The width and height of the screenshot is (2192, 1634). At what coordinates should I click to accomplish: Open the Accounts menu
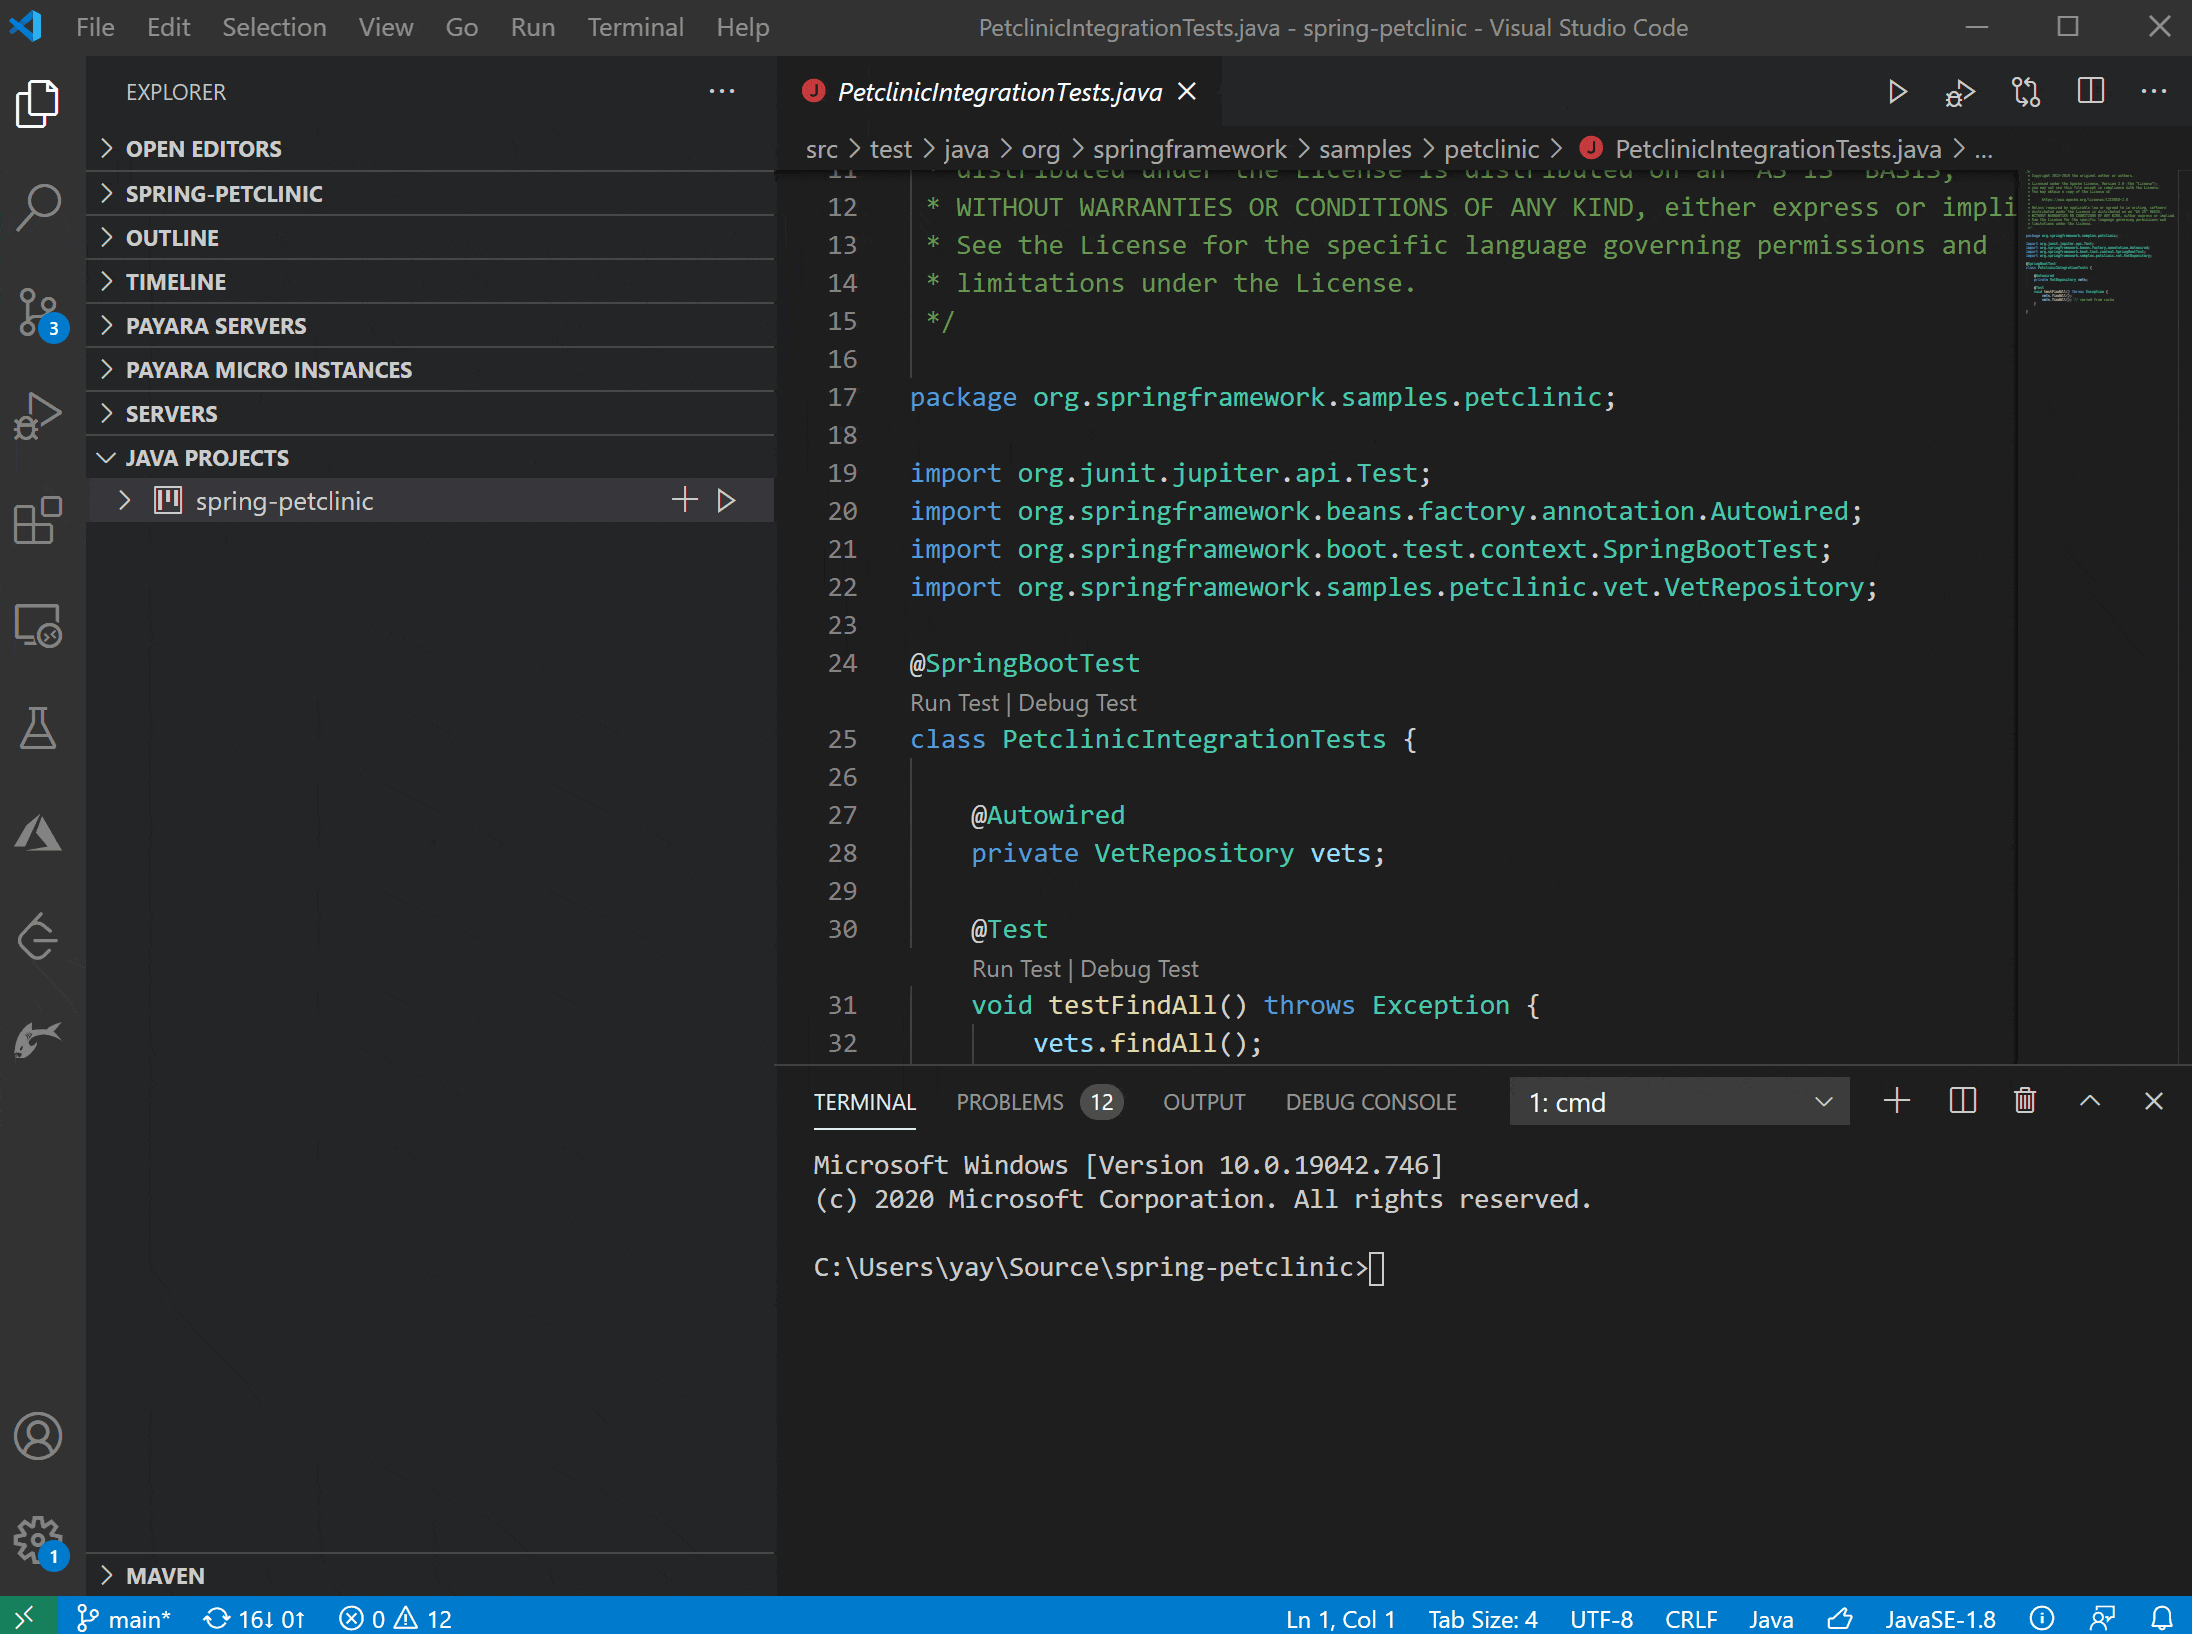coord(38,1436)
